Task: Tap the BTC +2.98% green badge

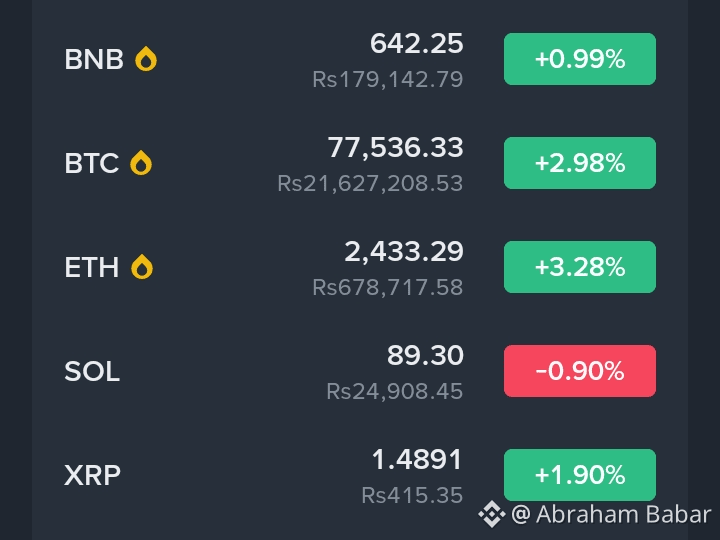Action: tap(579, 163)
